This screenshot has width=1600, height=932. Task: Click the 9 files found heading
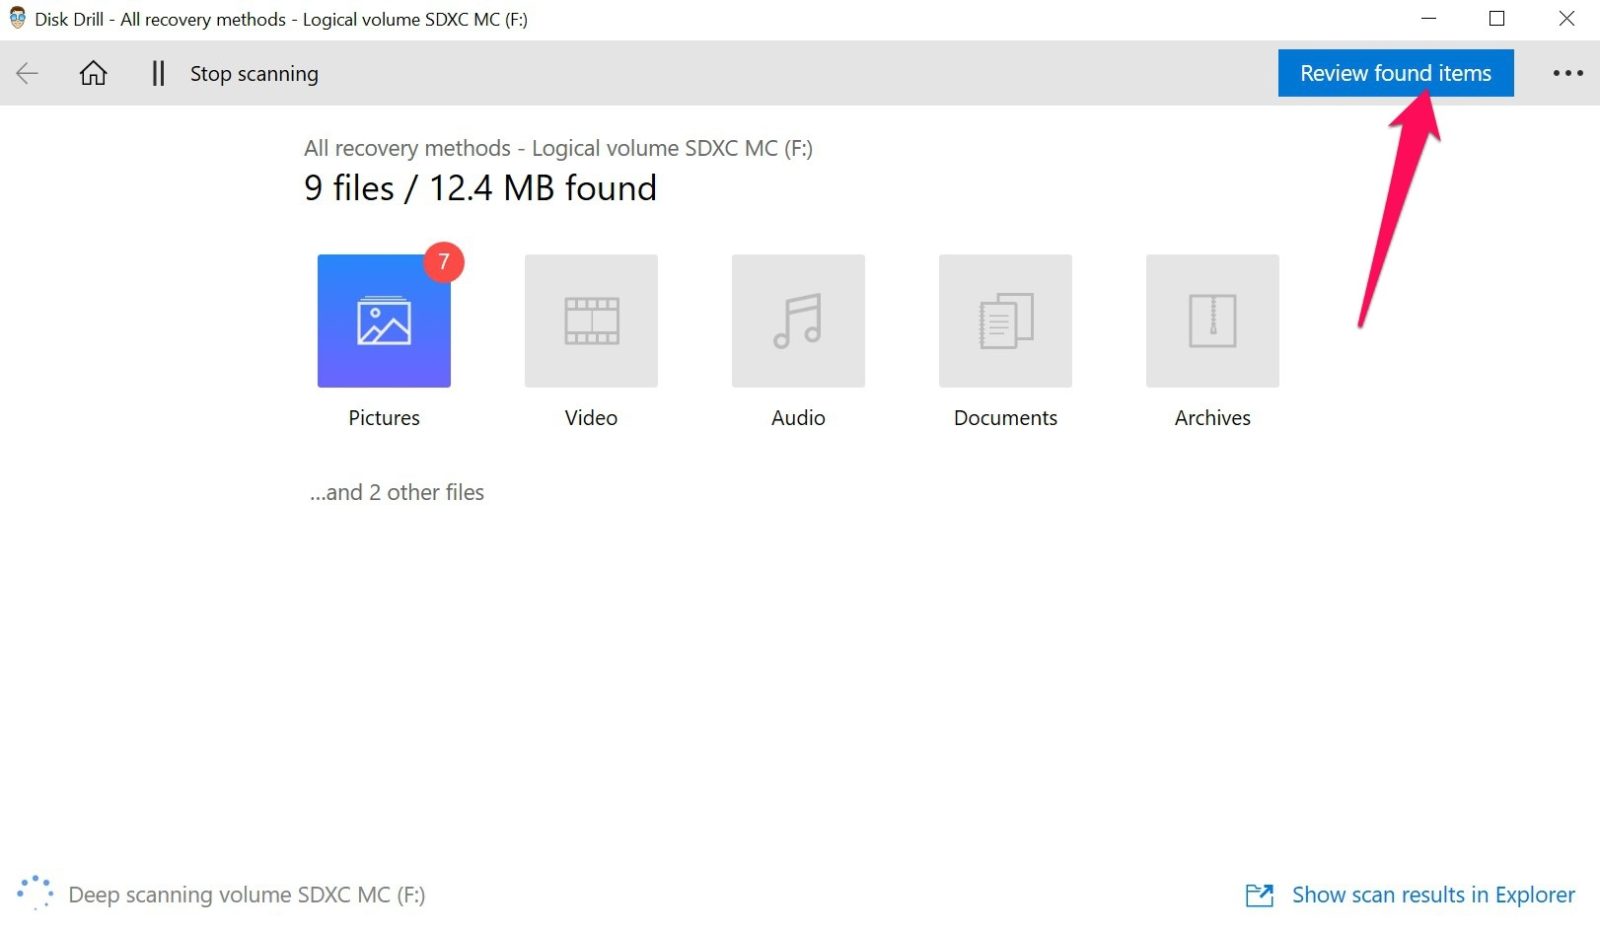(x=481, y=187)
